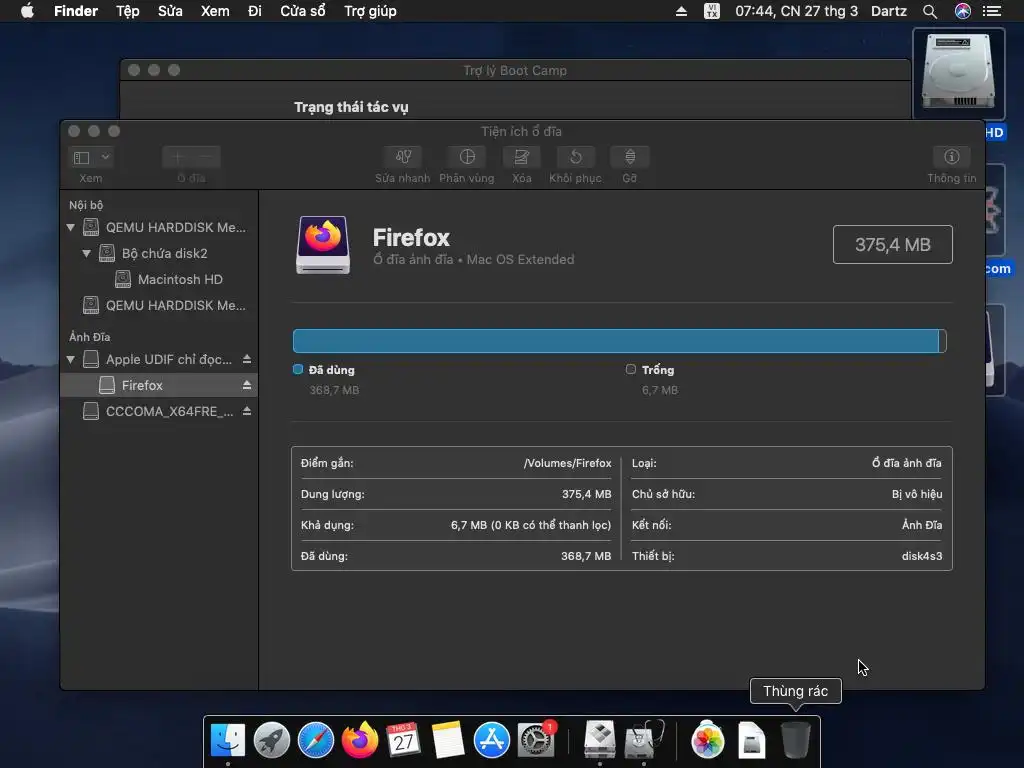Open the Tệp menu
This screenshot has height=768, width=1024.
coord(127,11)
